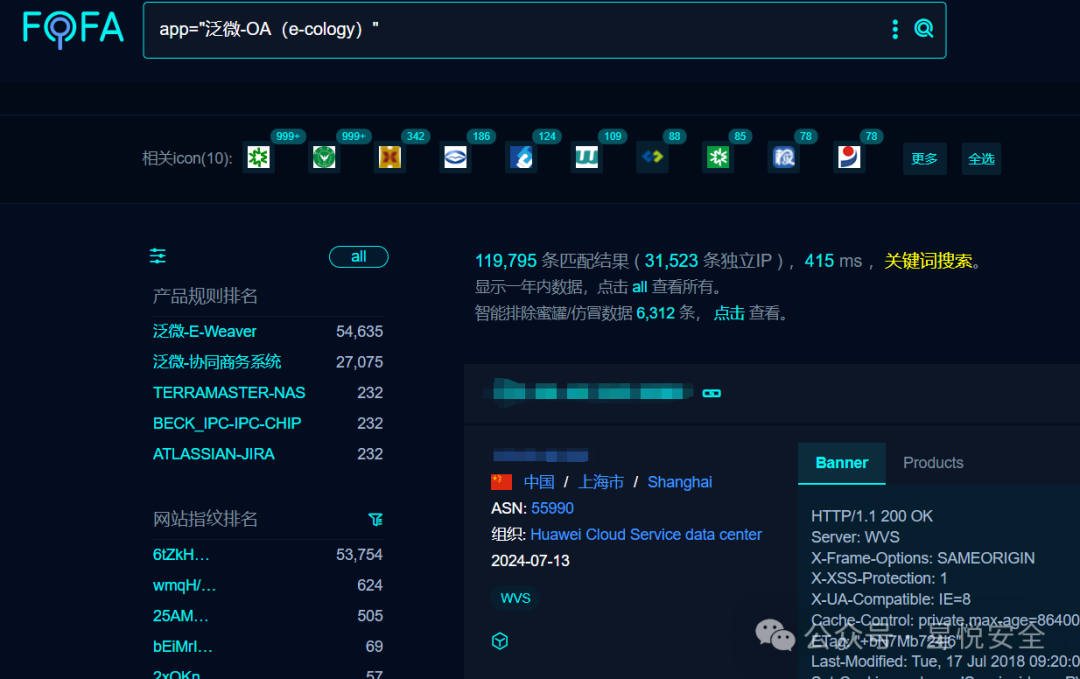This screenshot has height=679, width=1080.
Task: Click the cube icon under WVS tag
Action: [500, 641]
